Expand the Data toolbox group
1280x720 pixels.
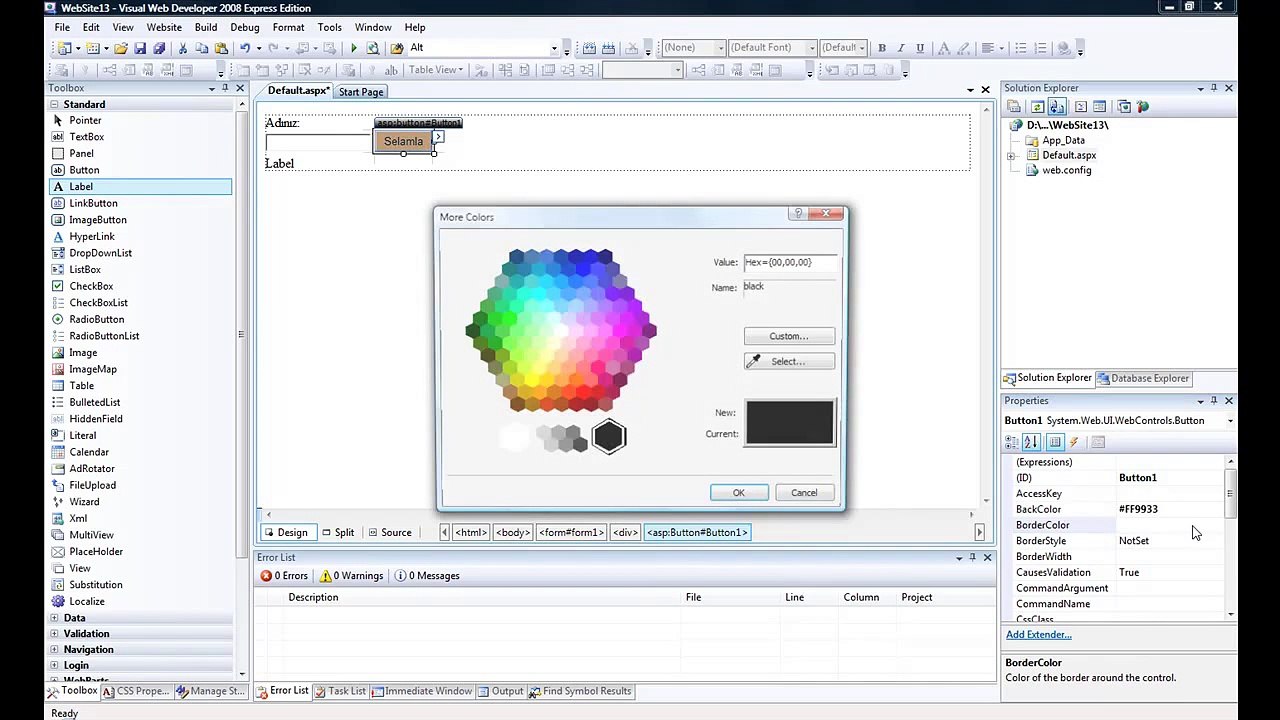click(x=54, y=618)
